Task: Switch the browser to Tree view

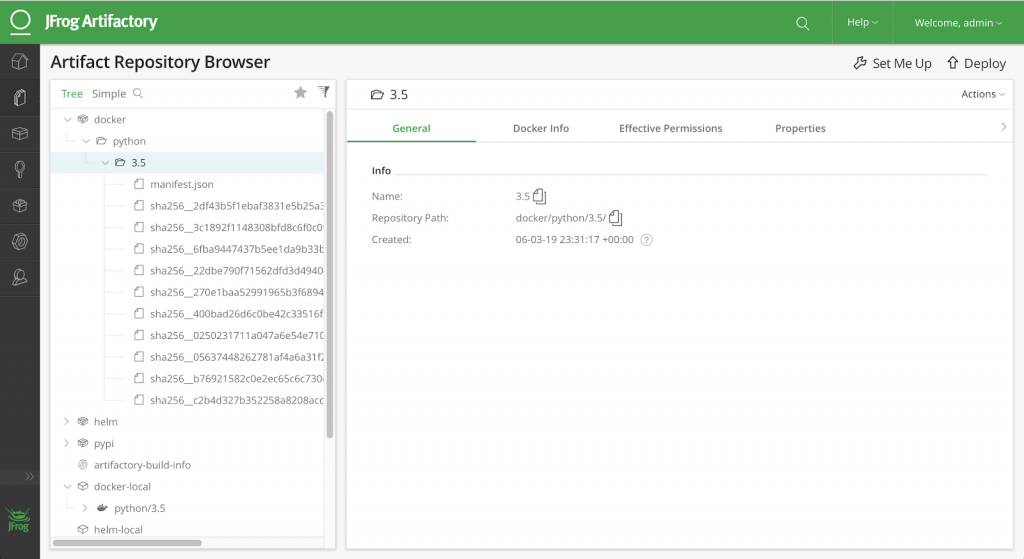Action: pos(72,94)
